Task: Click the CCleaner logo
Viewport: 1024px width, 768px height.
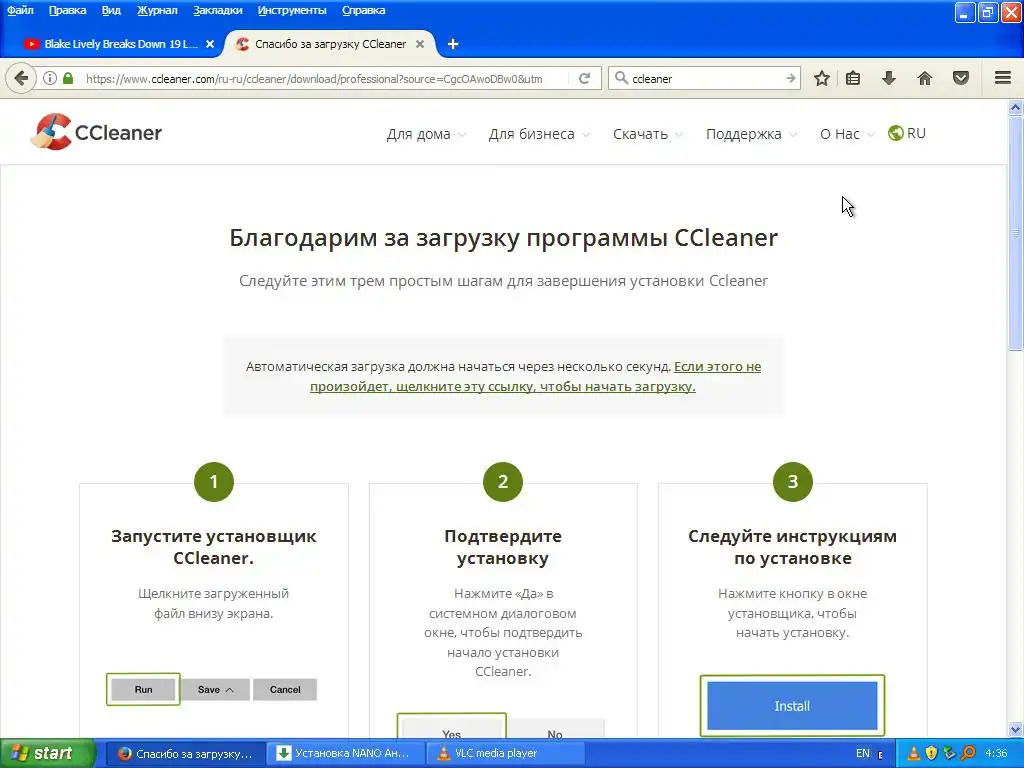Action: tap(96, 132)
